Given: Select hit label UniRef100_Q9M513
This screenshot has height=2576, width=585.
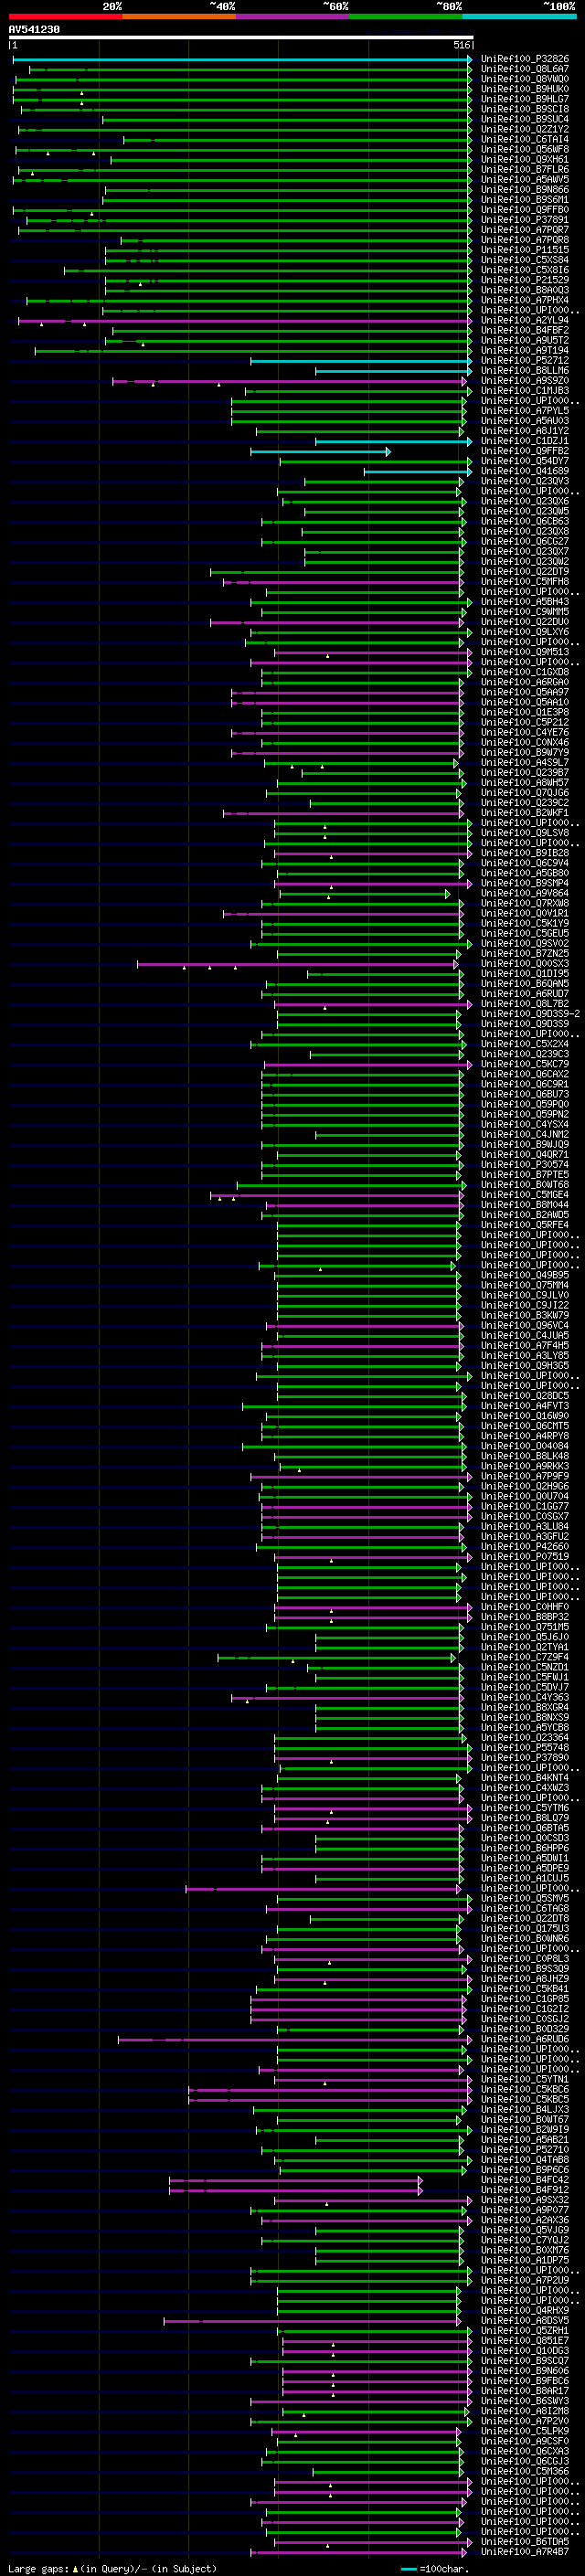Looking at the screenshot, I should pyautogui.click(x=525, y=652).
